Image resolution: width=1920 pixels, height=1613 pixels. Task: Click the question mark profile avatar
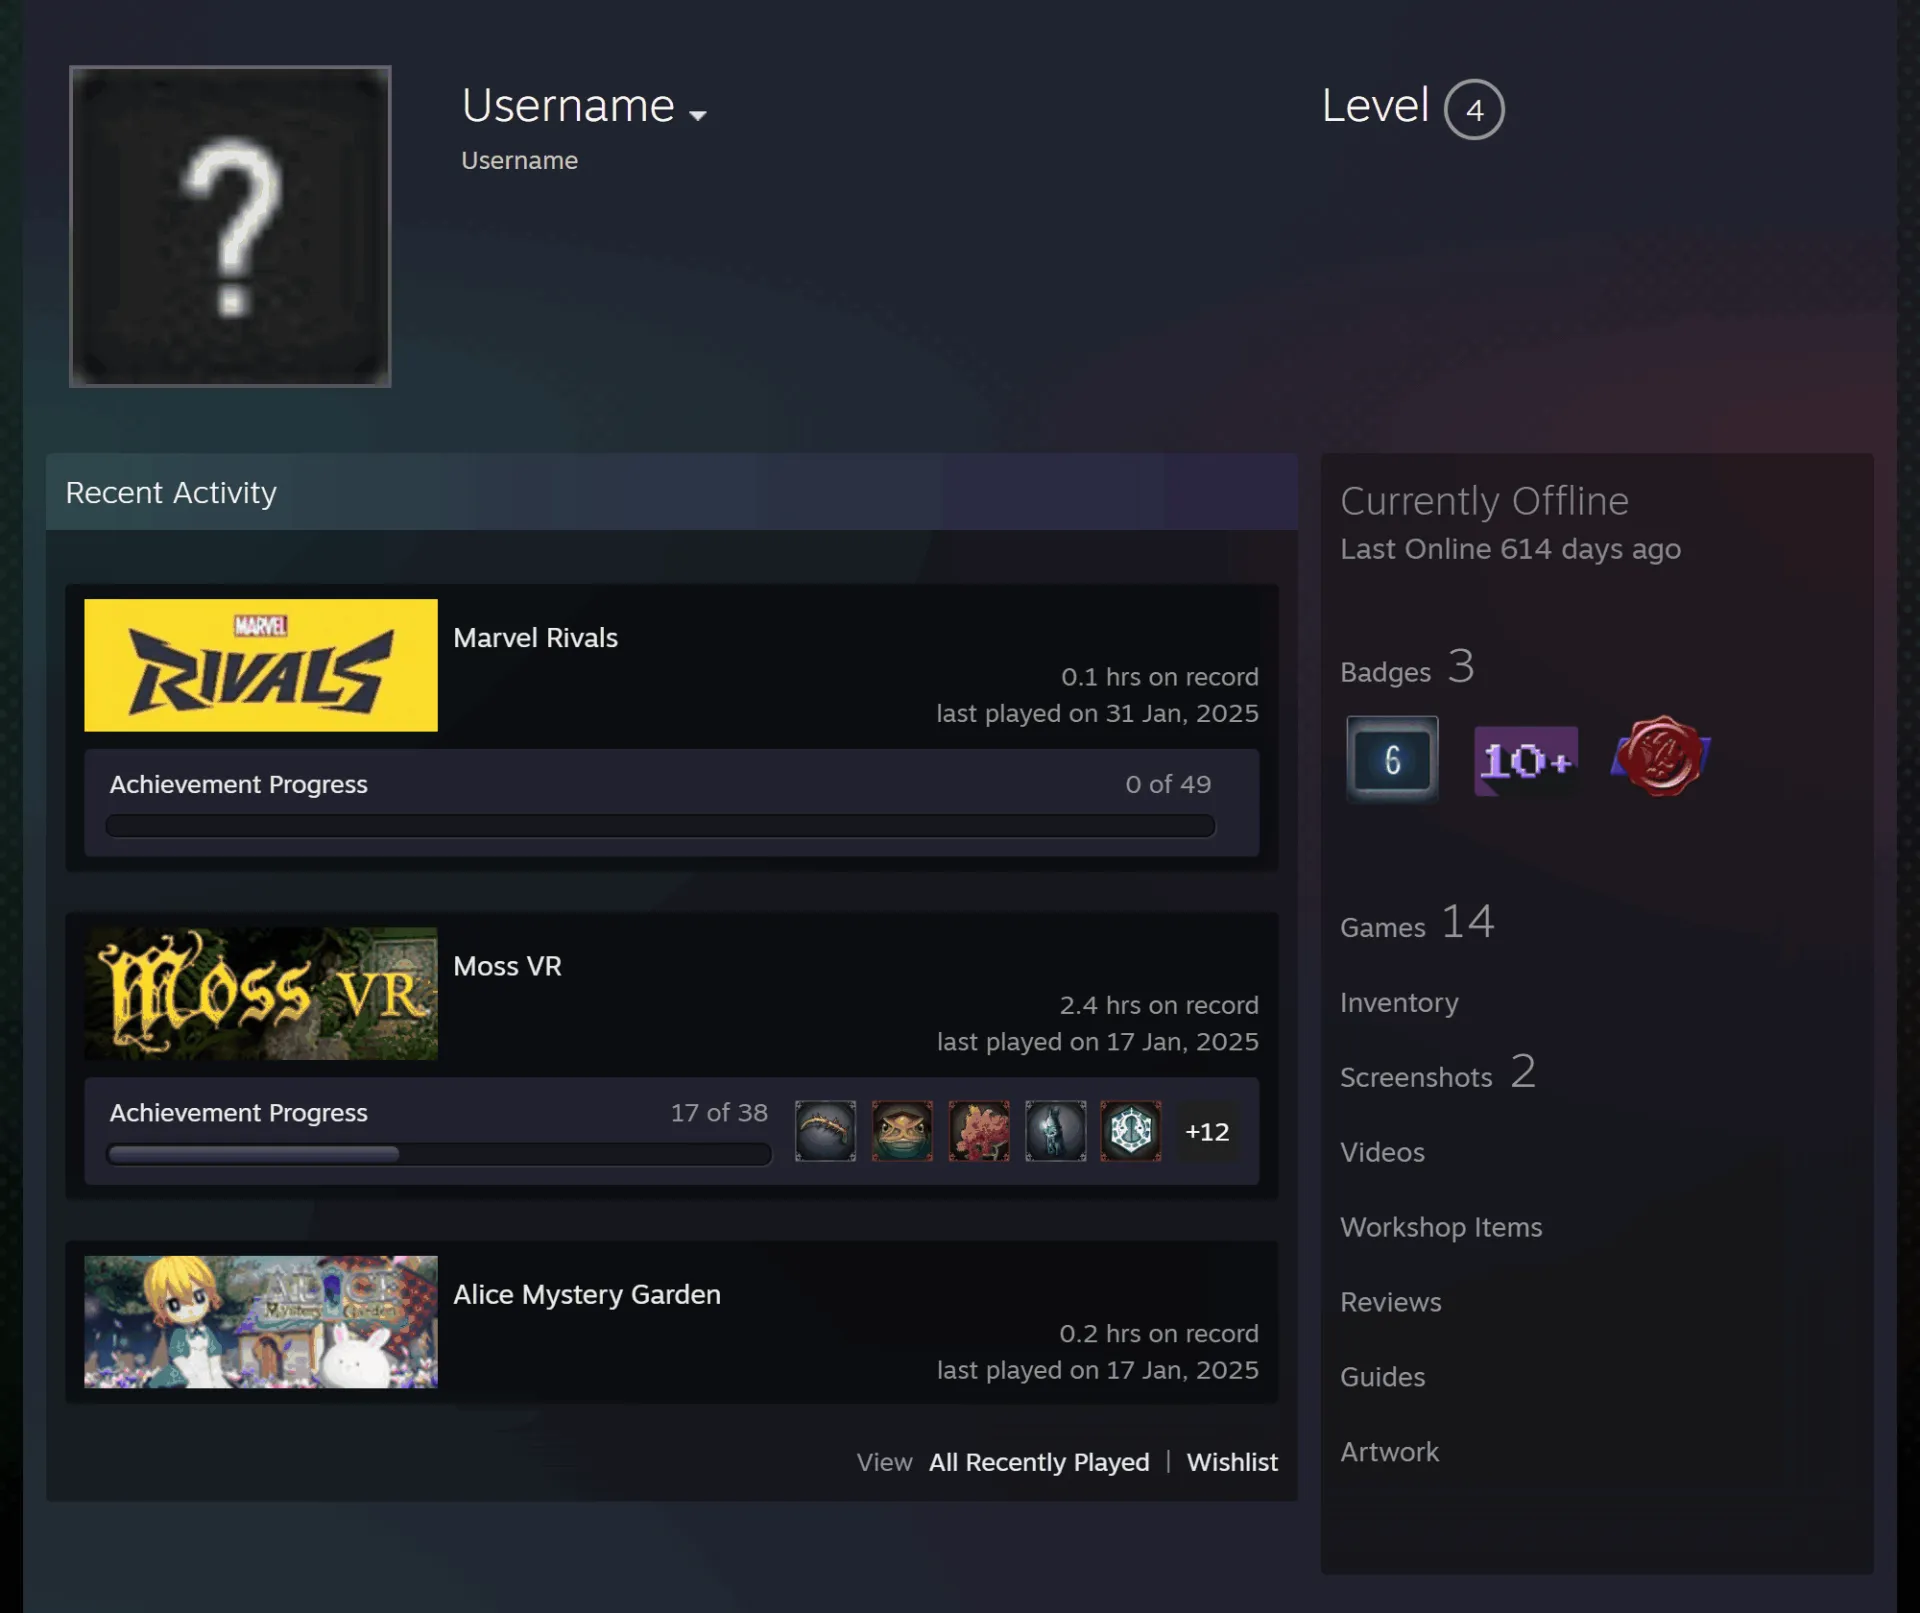(230, 226)
